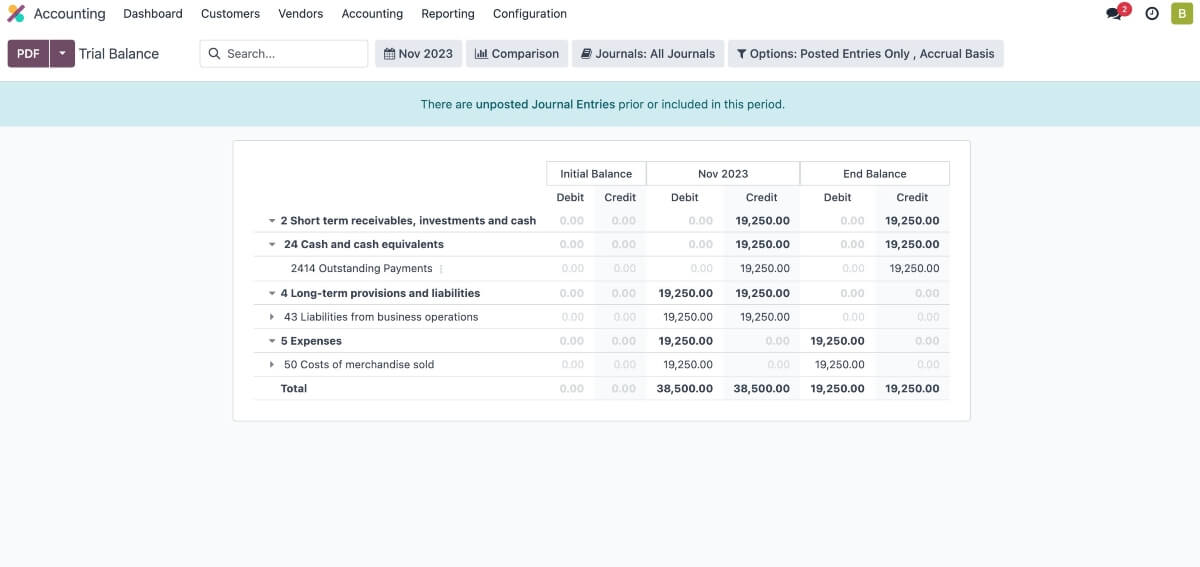Follow the unposted Journal Entries link
Image resolution: width=1200 pixels, height=567 pixels.
[x=545, y=104]
